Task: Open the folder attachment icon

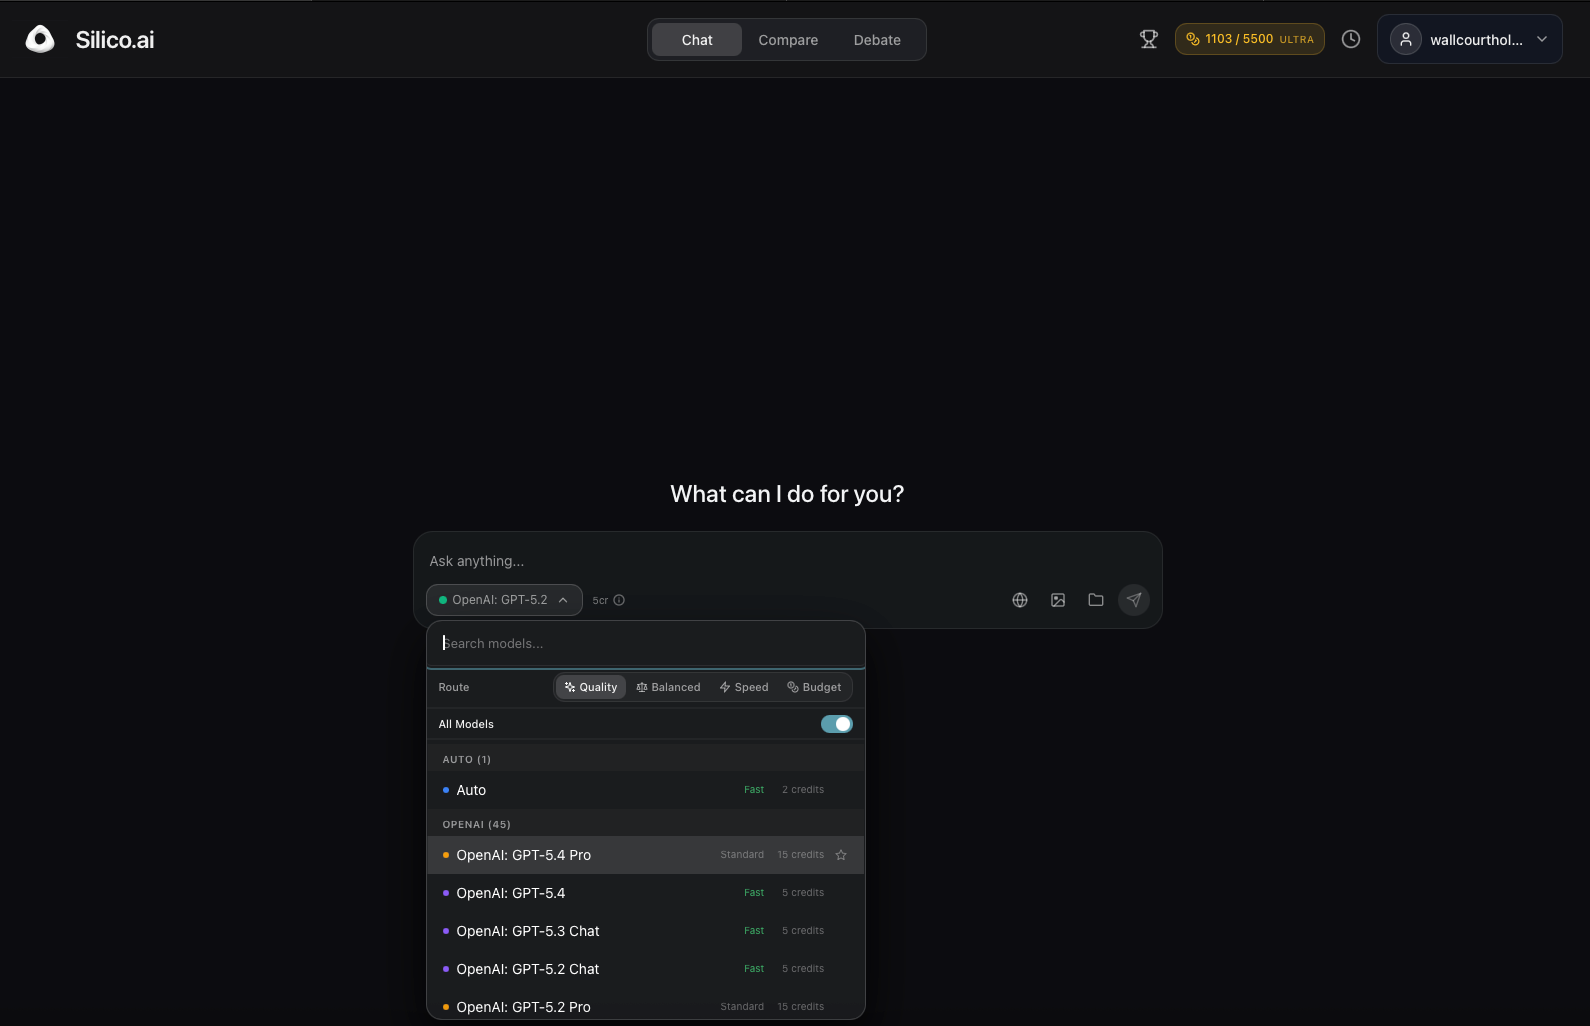Action: [x=1095, y=600]
